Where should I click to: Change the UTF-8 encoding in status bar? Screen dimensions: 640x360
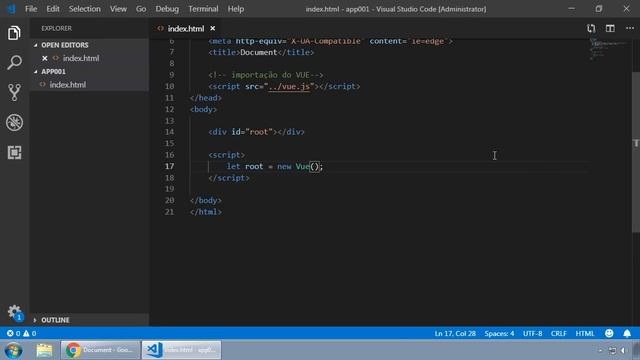[x=533, y=333]
